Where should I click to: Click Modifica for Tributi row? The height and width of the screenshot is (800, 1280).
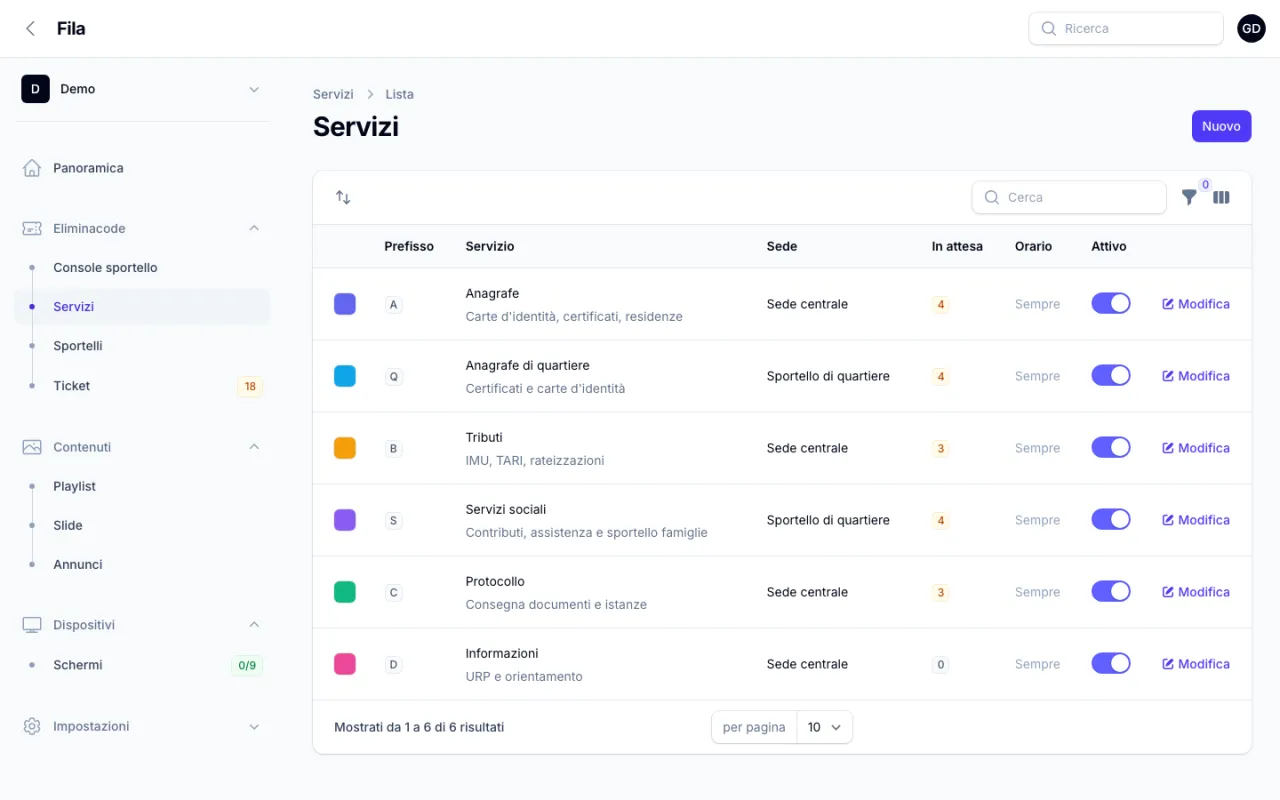pyautogui.click(x=1196, y=448)
